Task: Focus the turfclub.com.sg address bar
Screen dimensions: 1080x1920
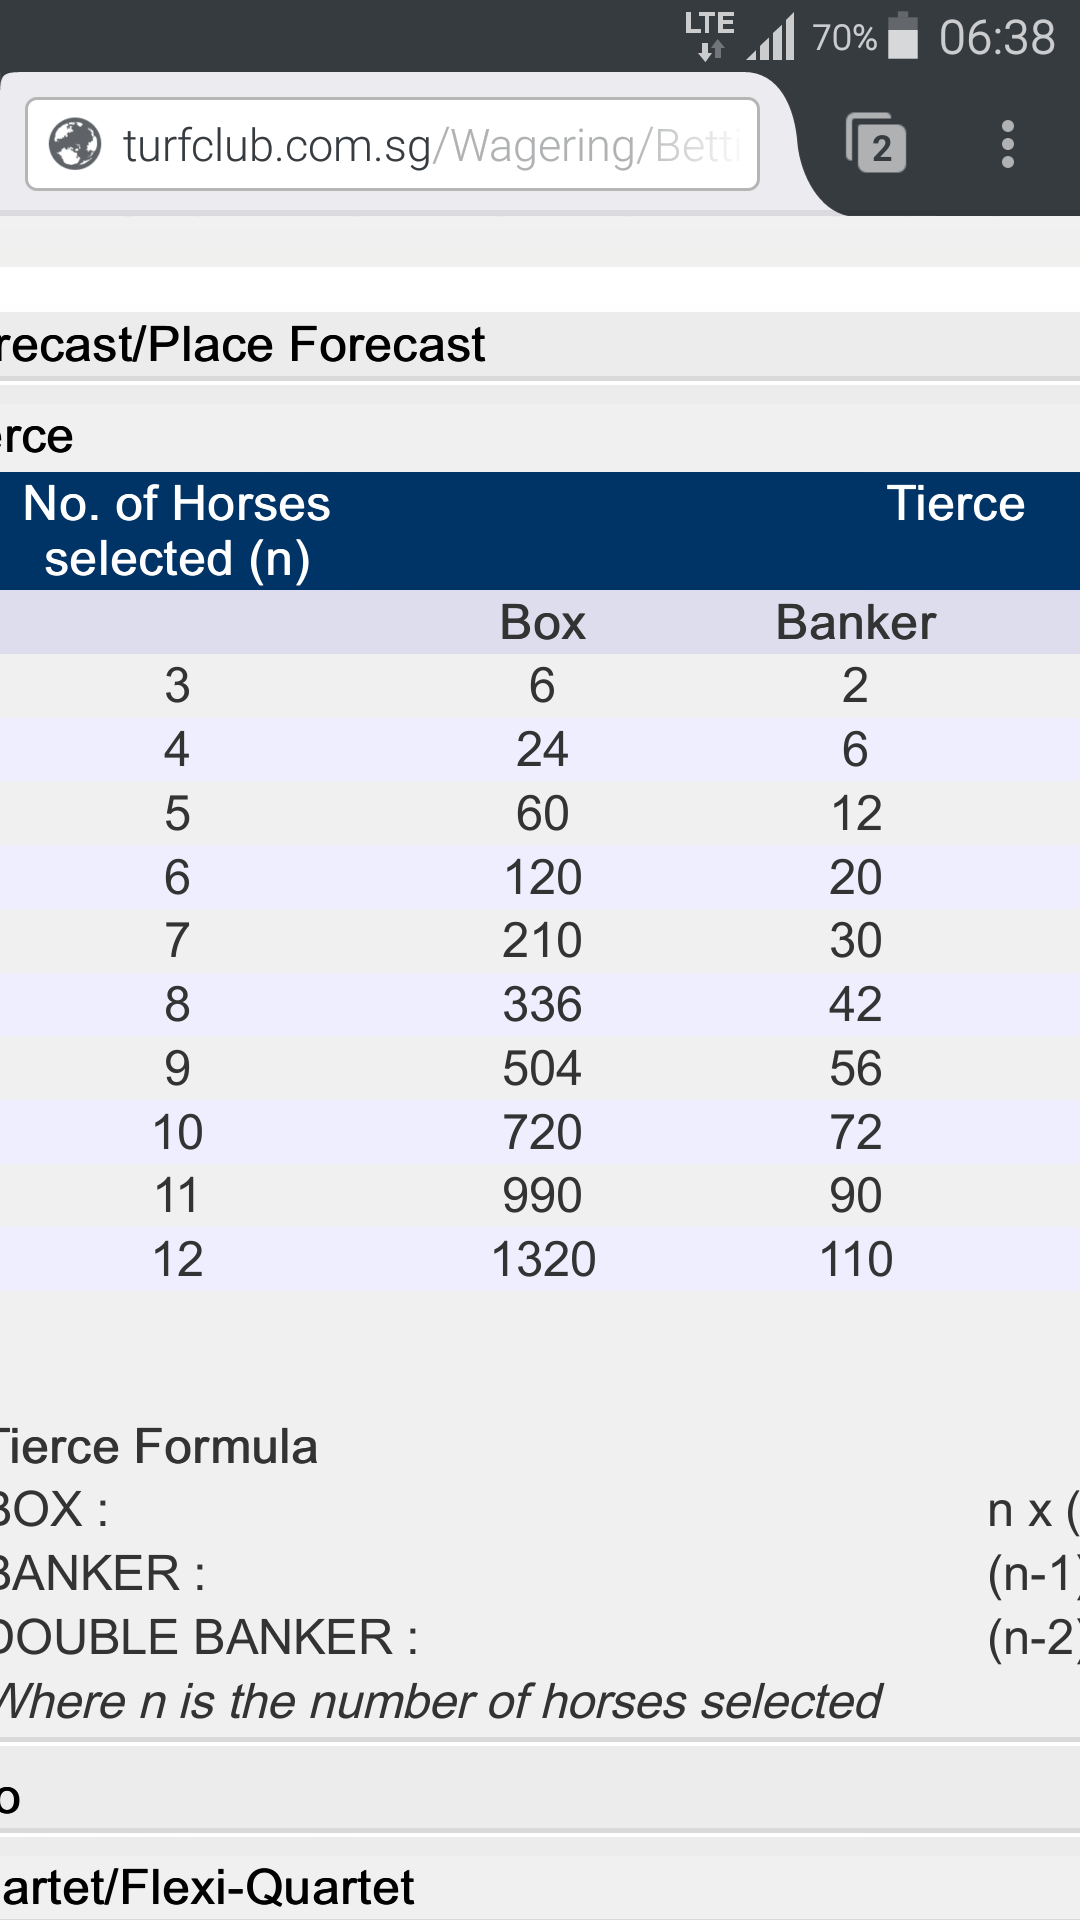Action: click(392, 144)
